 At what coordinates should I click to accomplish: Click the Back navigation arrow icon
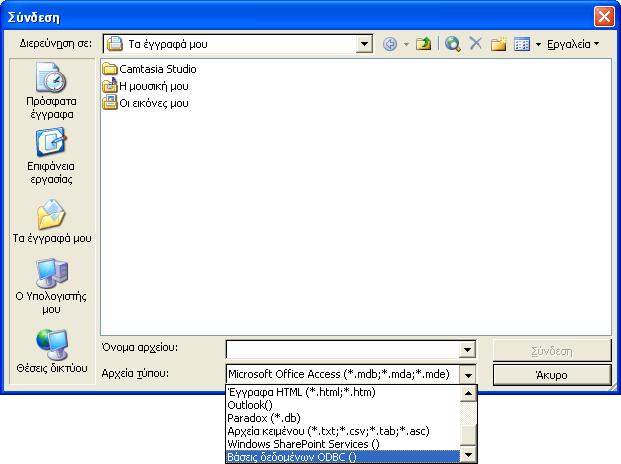[390, 44]
